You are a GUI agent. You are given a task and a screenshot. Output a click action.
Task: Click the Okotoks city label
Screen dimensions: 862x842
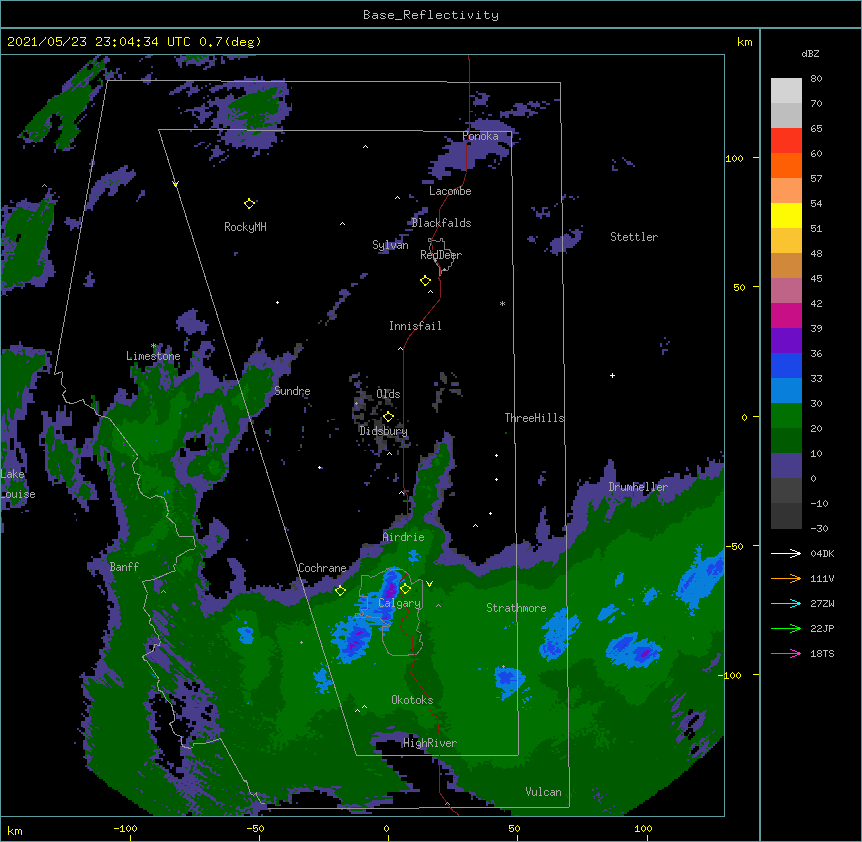coord(412,700)
